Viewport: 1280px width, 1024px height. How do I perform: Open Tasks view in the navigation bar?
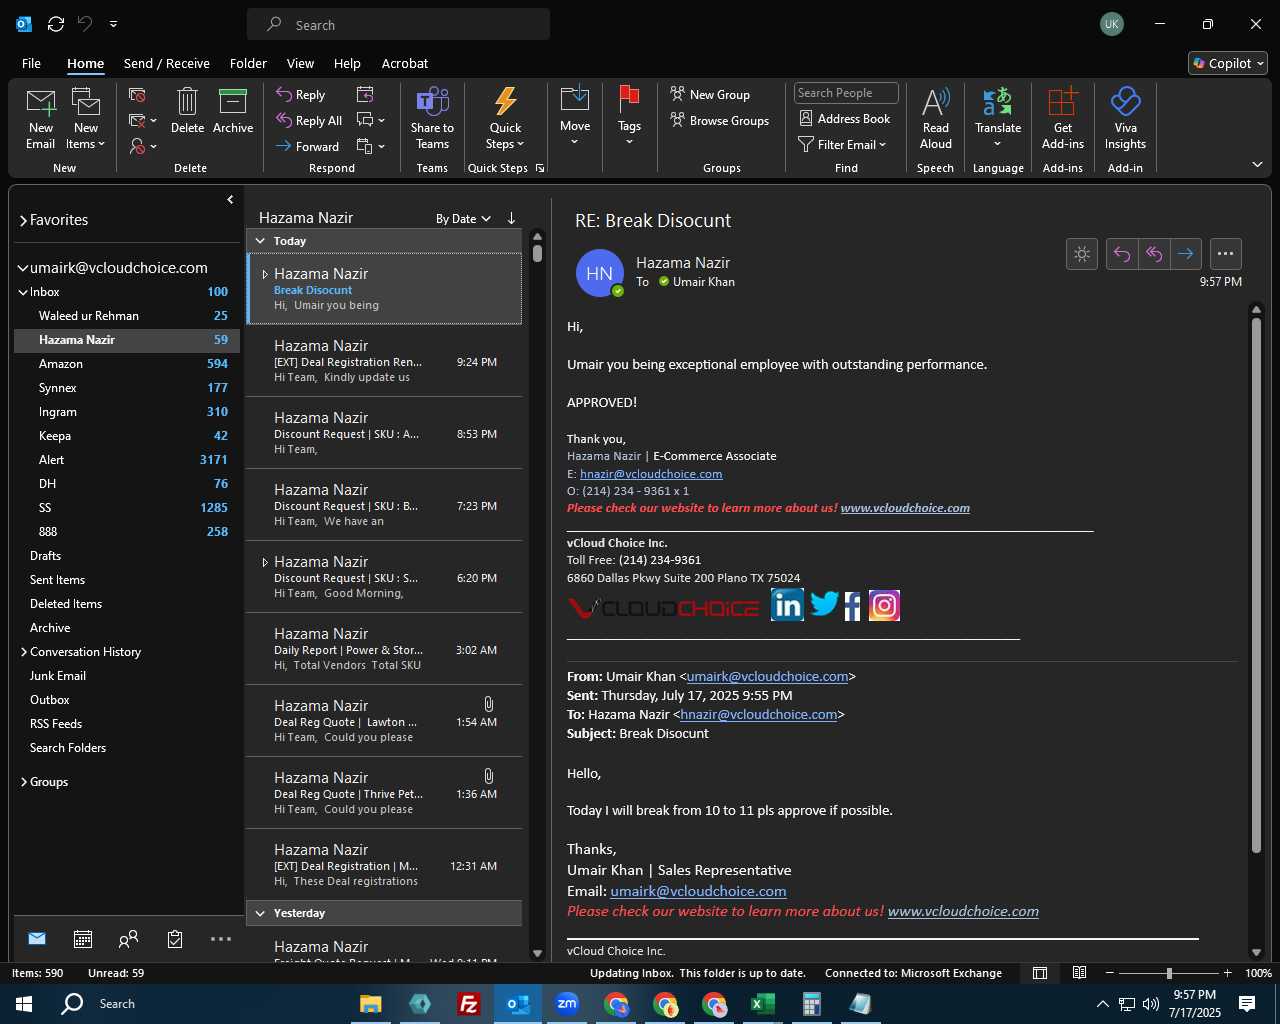pos(175,939)
